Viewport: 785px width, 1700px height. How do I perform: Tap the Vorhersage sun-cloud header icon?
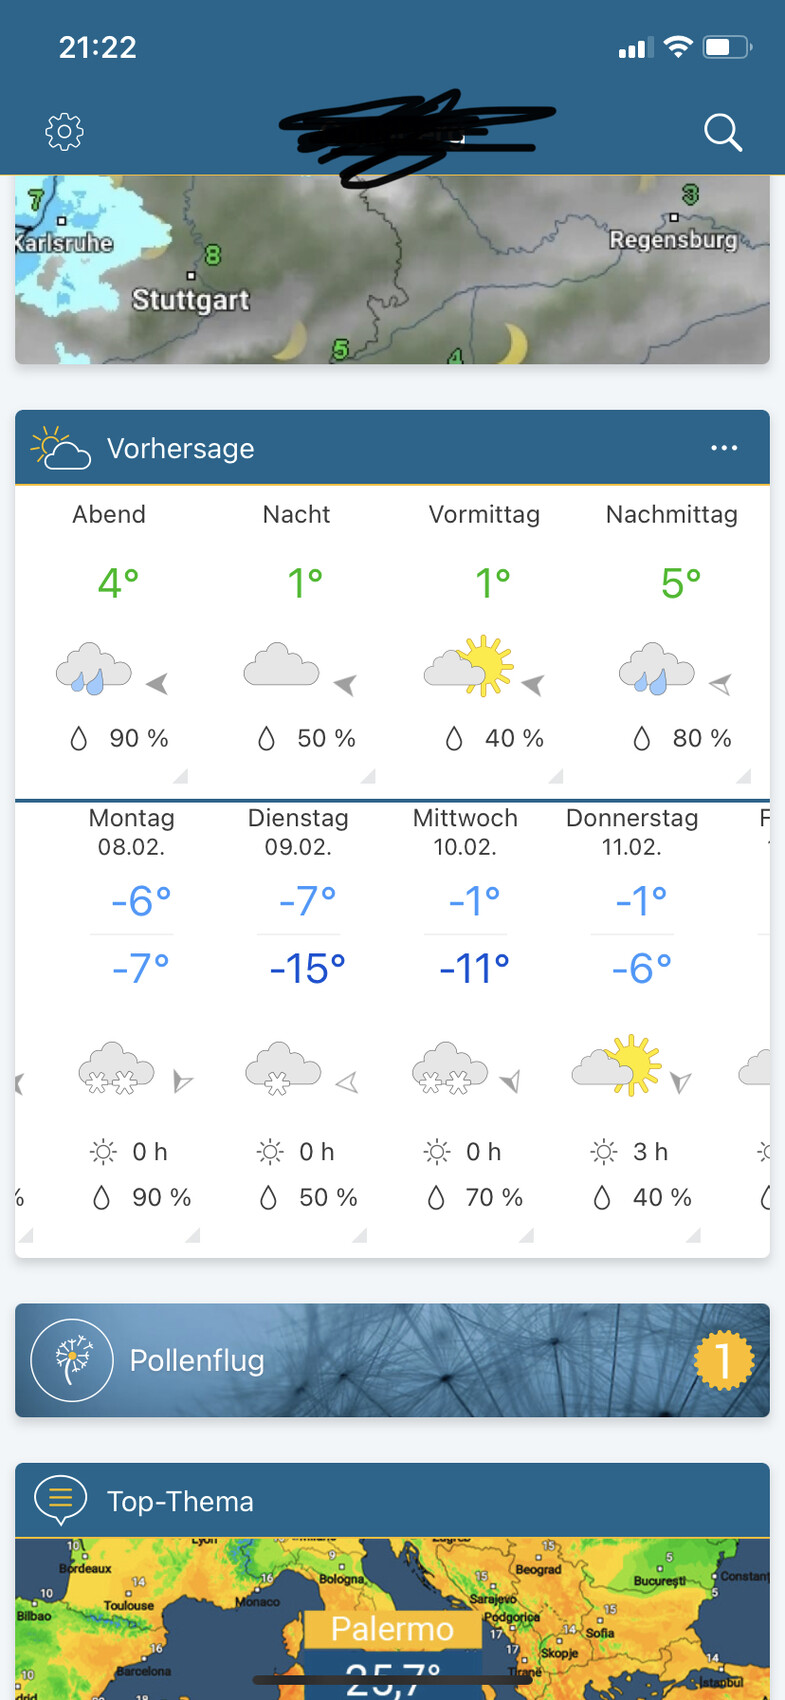point(60,448)
